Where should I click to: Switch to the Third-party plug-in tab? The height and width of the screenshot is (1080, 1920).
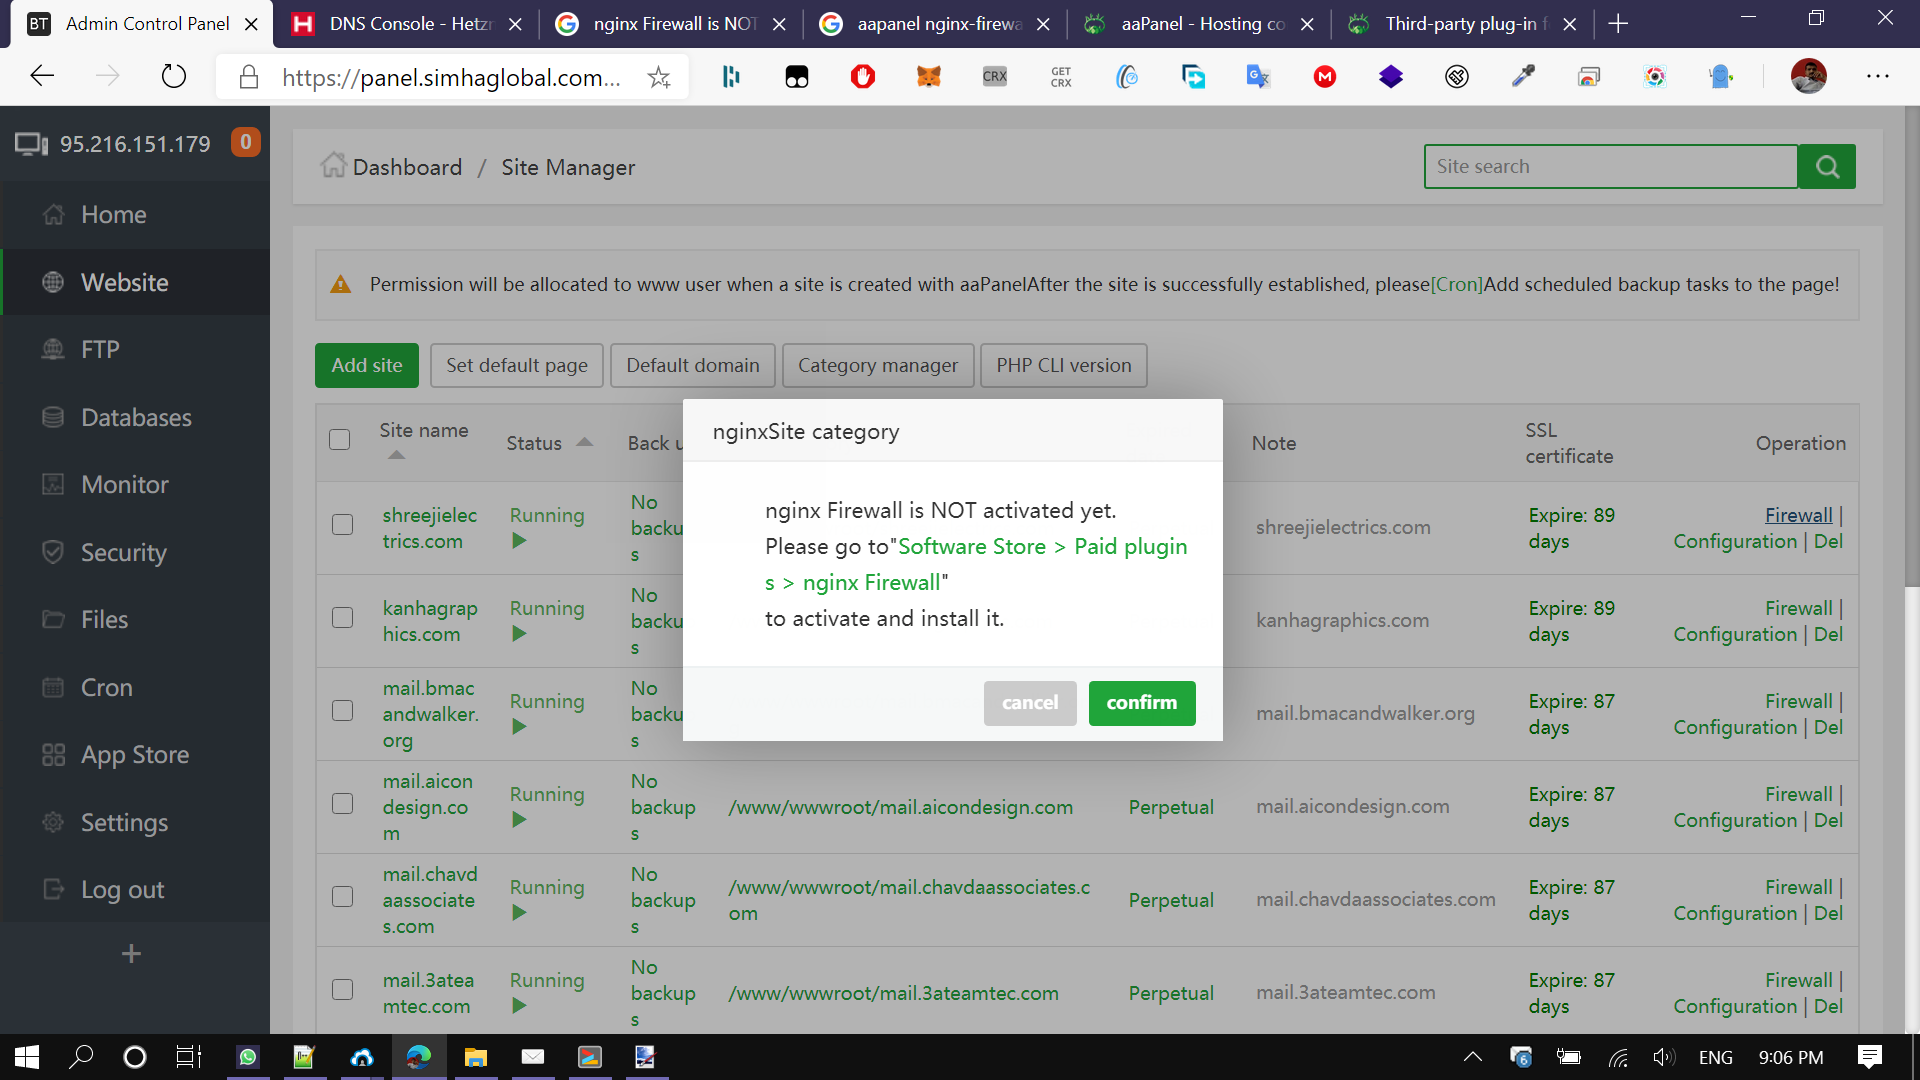click(x=1462, y=23)
